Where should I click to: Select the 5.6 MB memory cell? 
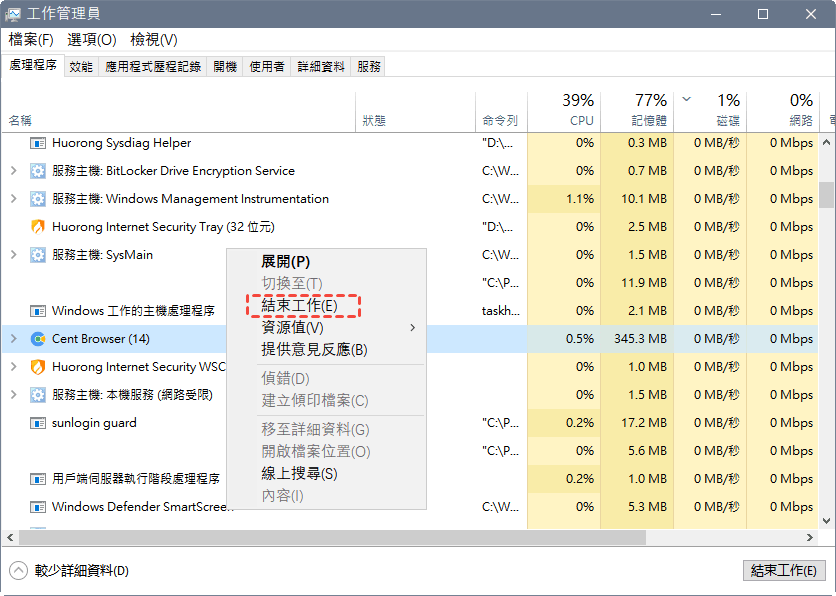click(x=637, y=451)
